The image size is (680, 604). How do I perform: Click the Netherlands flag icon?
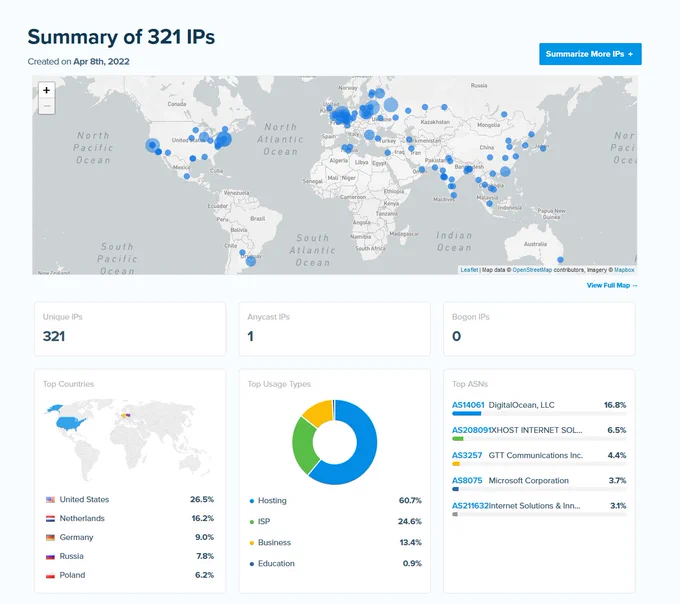click(50, 519)
